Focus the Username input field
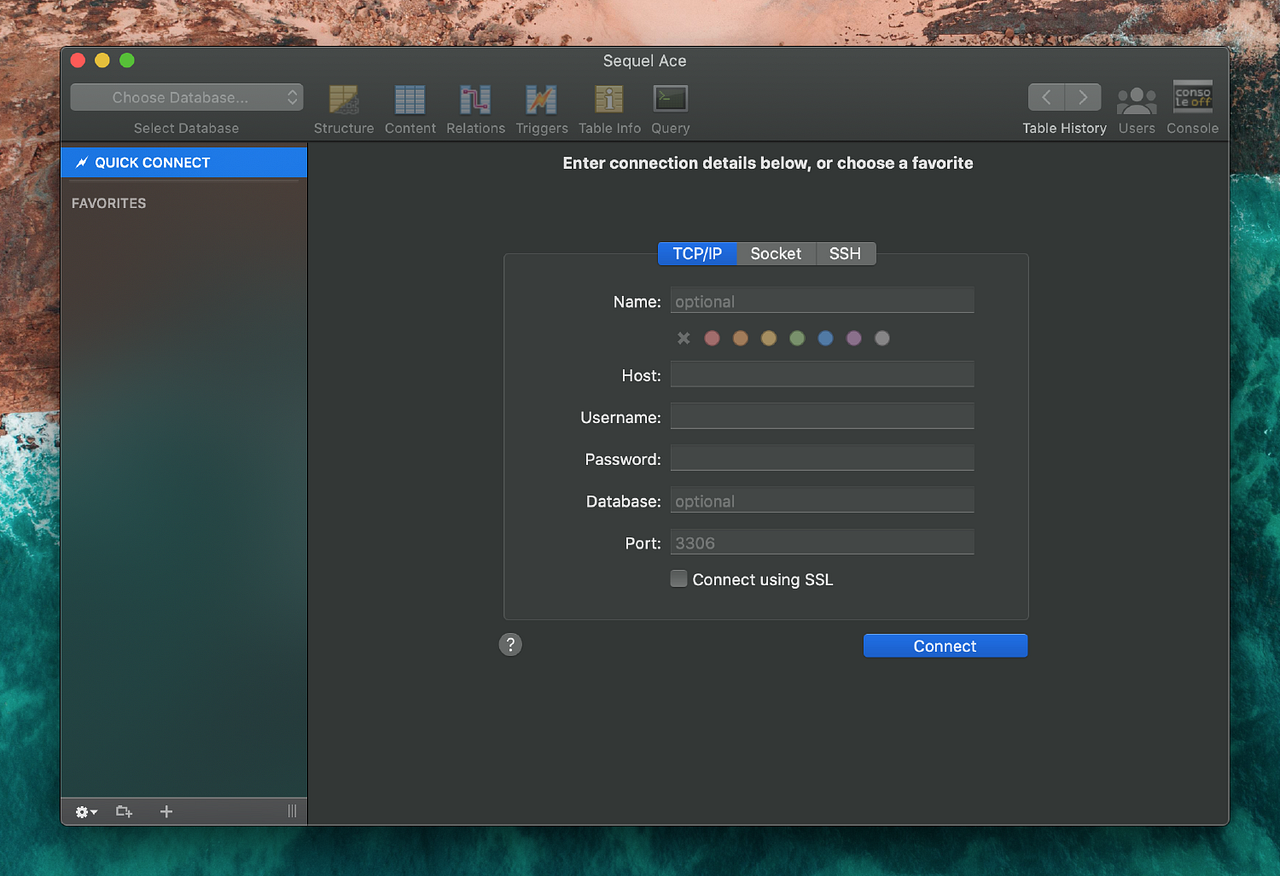1280x876 pixels. point(822,417)
